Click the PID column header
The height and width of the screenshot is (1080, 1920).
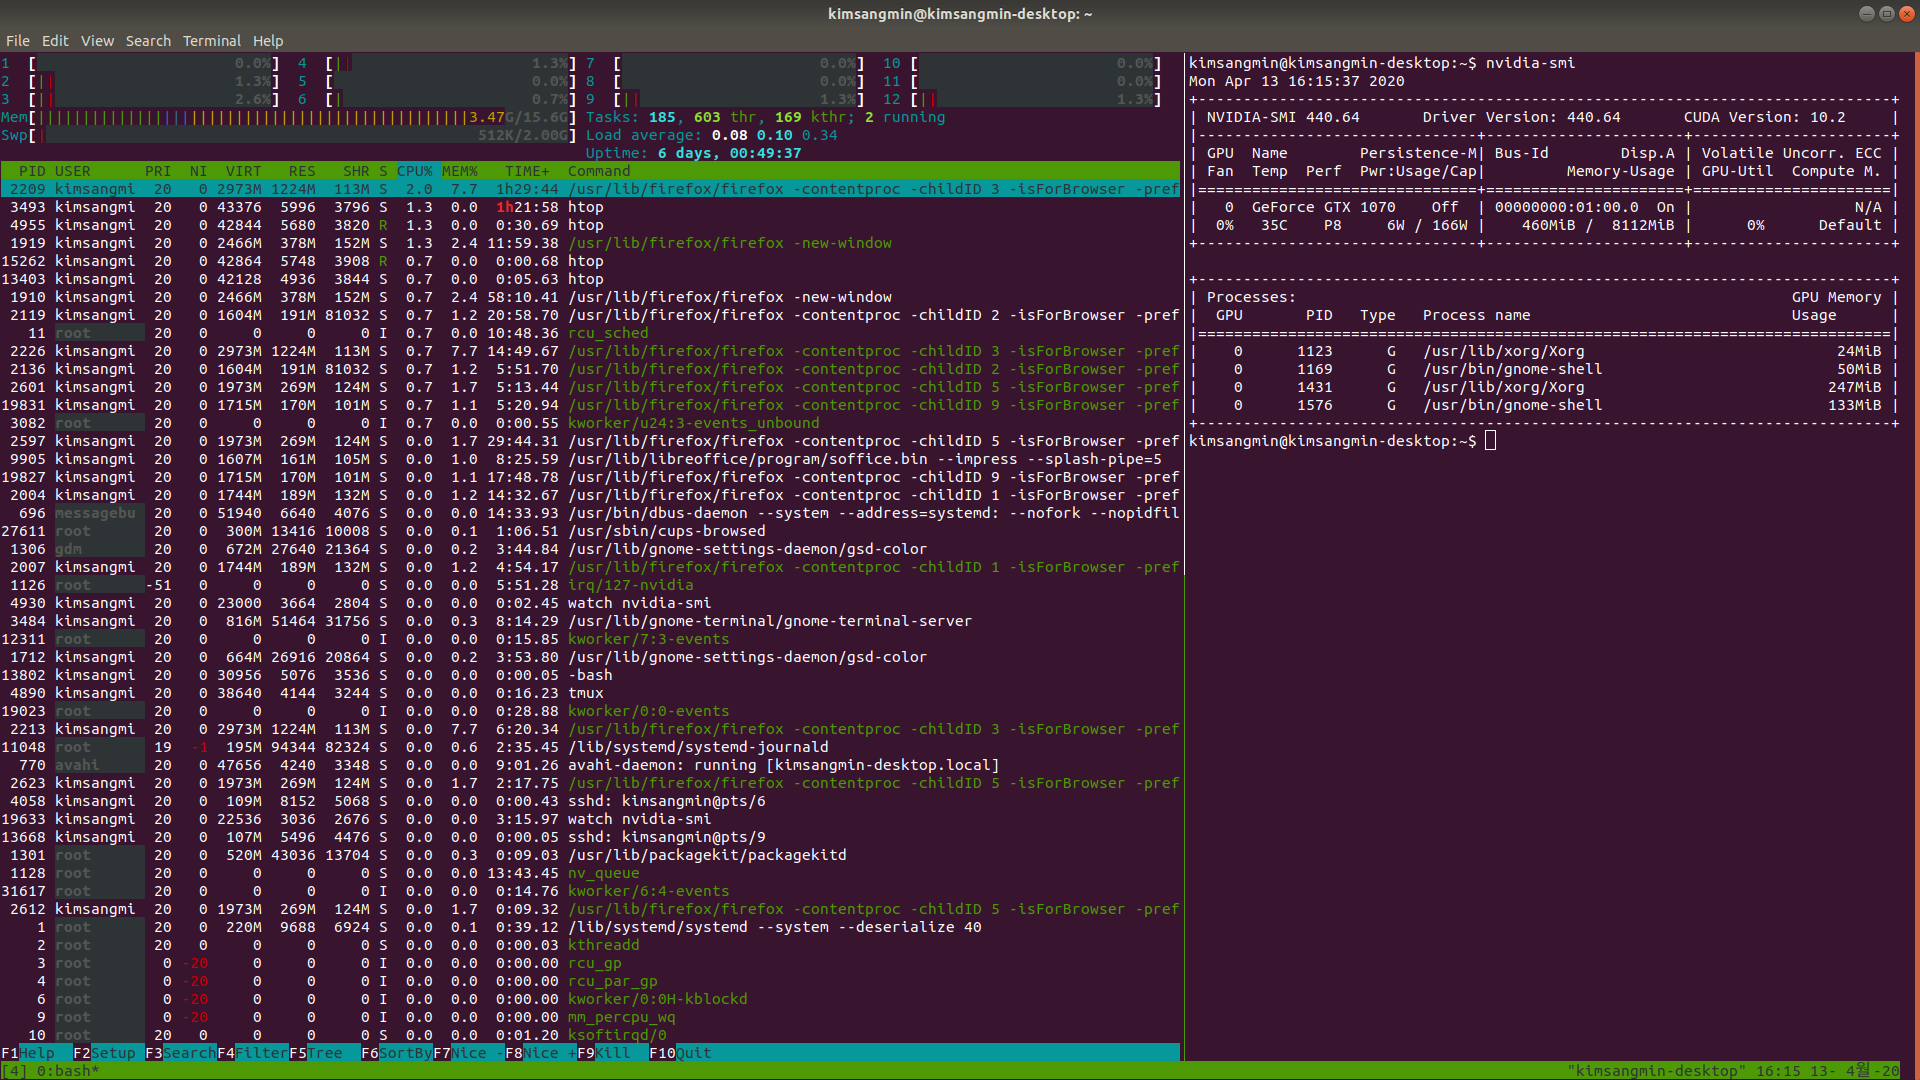(x=32, y=171)
